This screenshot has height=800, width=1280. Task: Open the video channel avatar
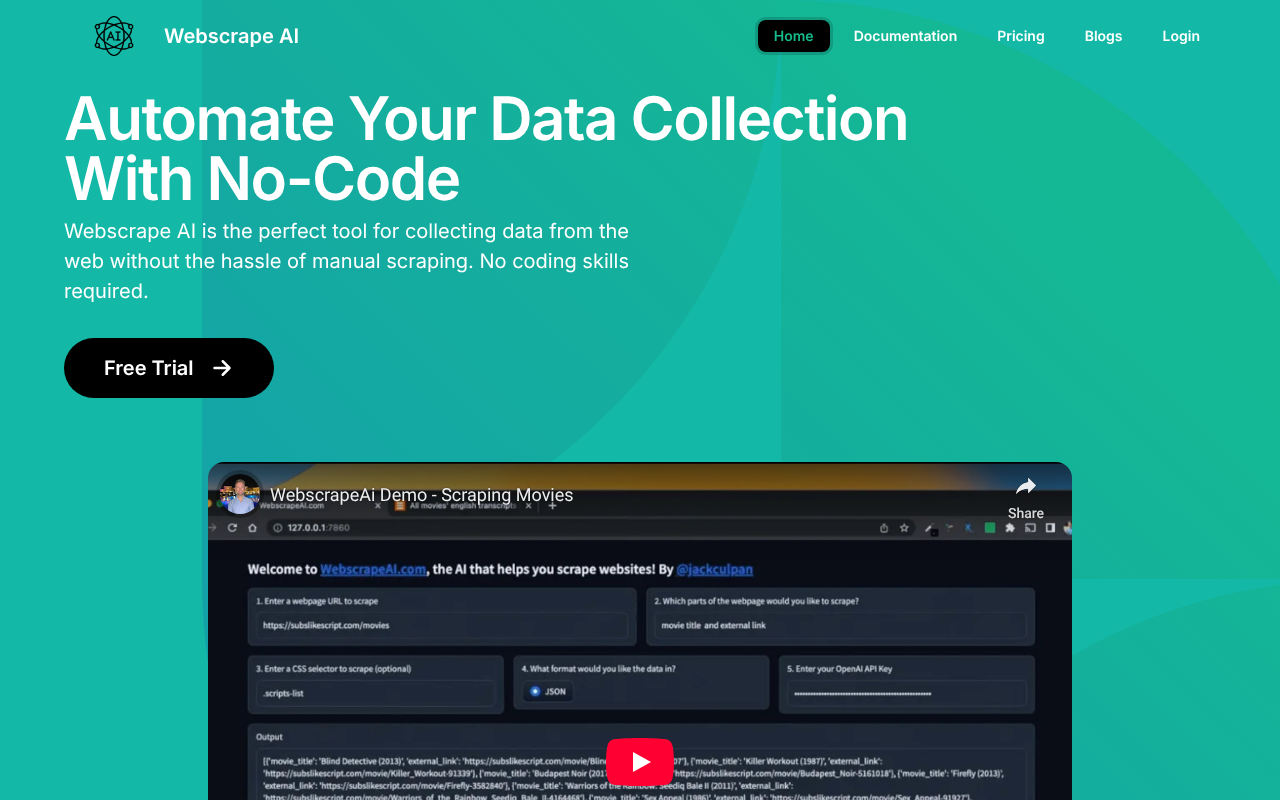point(240,494)
